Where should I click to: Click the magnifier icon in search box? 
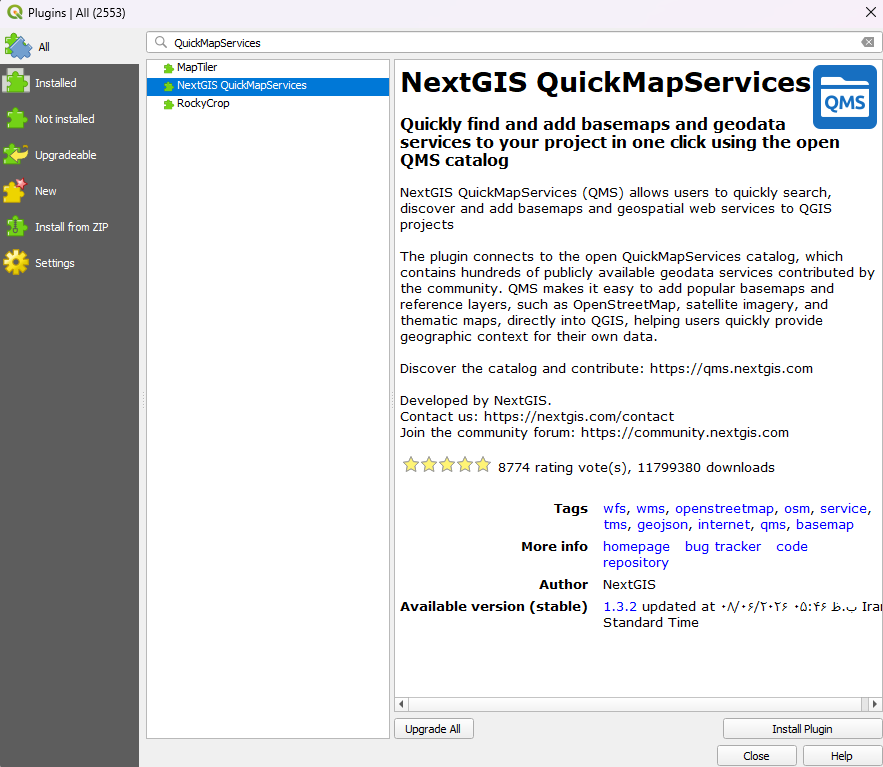pos(161,42)
